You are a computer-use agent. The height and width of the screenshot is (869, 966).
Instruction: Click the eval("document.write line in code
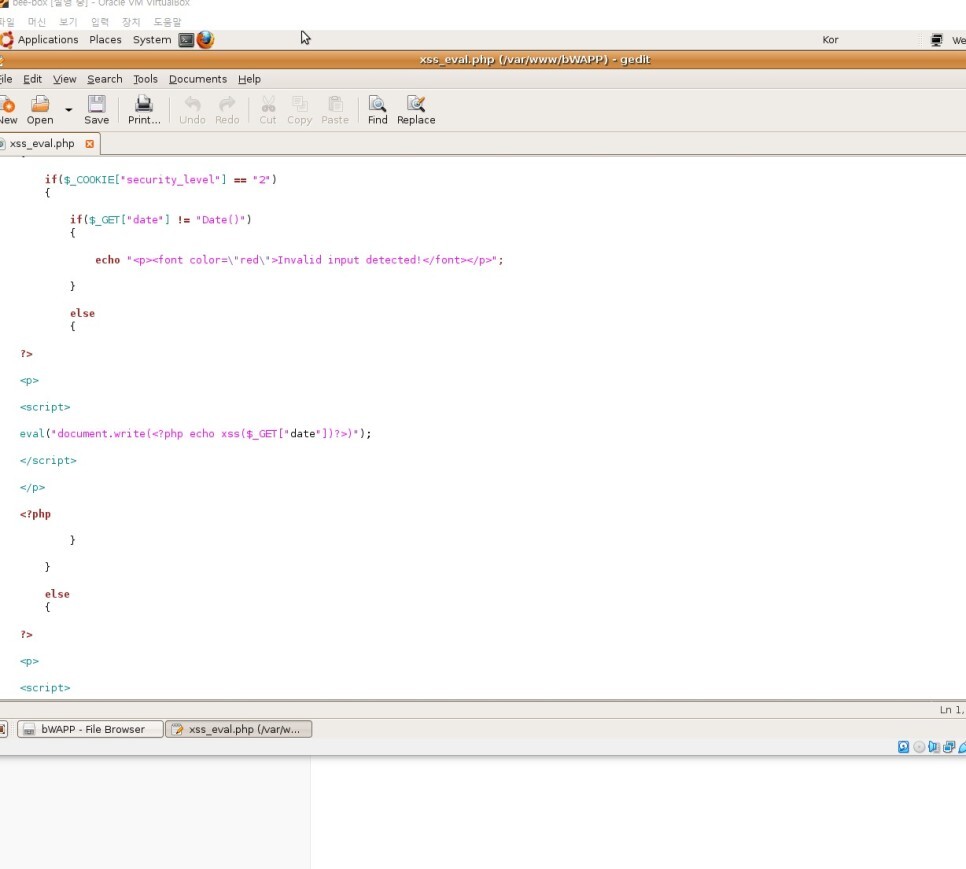coord(195,434)
